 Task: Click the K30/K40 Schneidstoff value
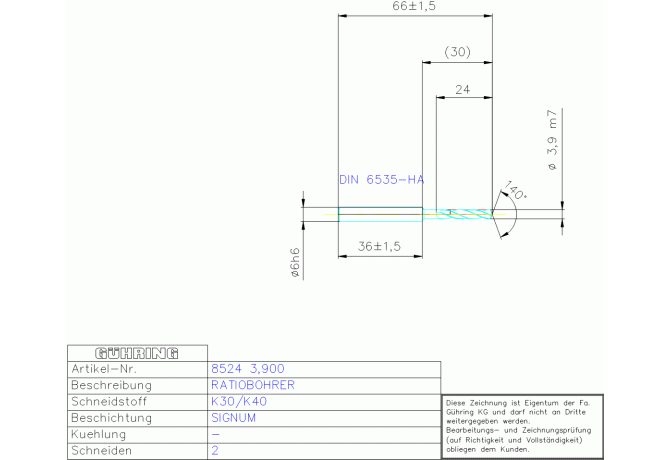[x=239, y=402]
